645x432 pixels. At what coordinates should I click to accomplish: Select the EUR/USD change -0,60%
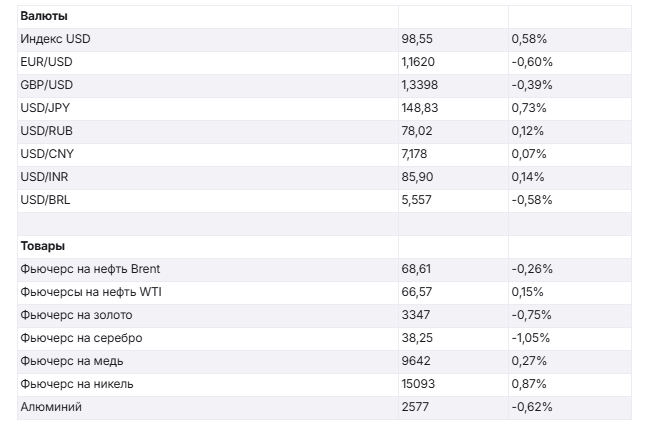(531, 62)
